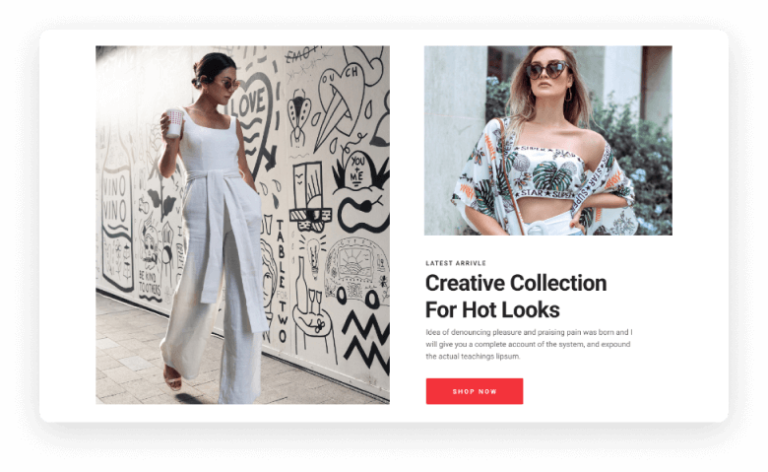The width and height of the screenshot is (768, 472).
Task: Click the beetle bug drawing on the wall
Action: 299,118
